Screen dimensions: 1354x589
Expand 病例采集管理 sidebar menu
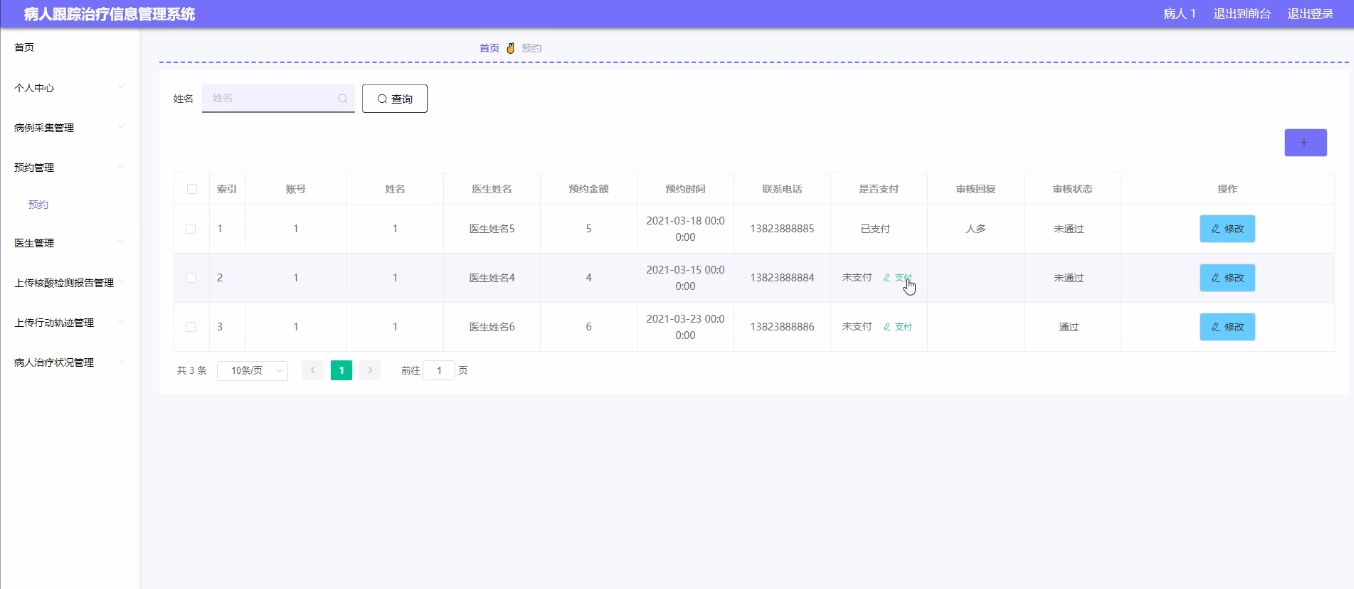70,128
